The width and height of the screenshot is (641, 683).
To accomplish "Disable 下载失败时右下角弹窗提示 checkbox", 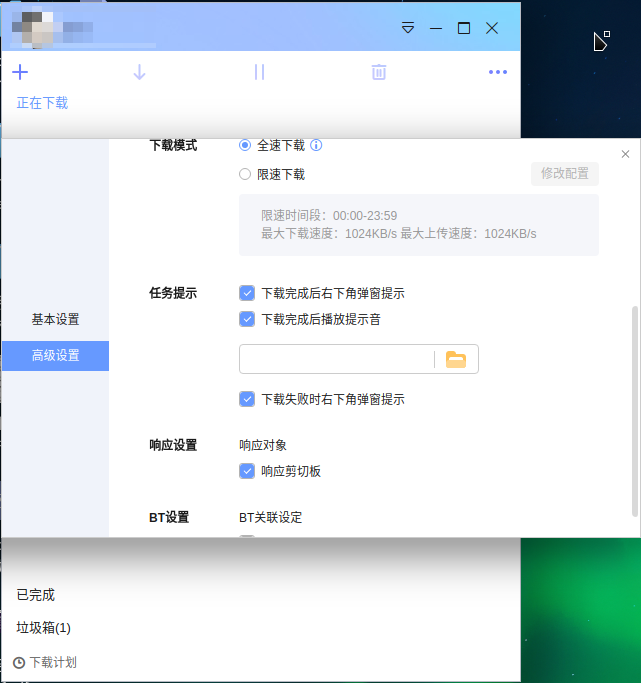I will coord(247,399).
